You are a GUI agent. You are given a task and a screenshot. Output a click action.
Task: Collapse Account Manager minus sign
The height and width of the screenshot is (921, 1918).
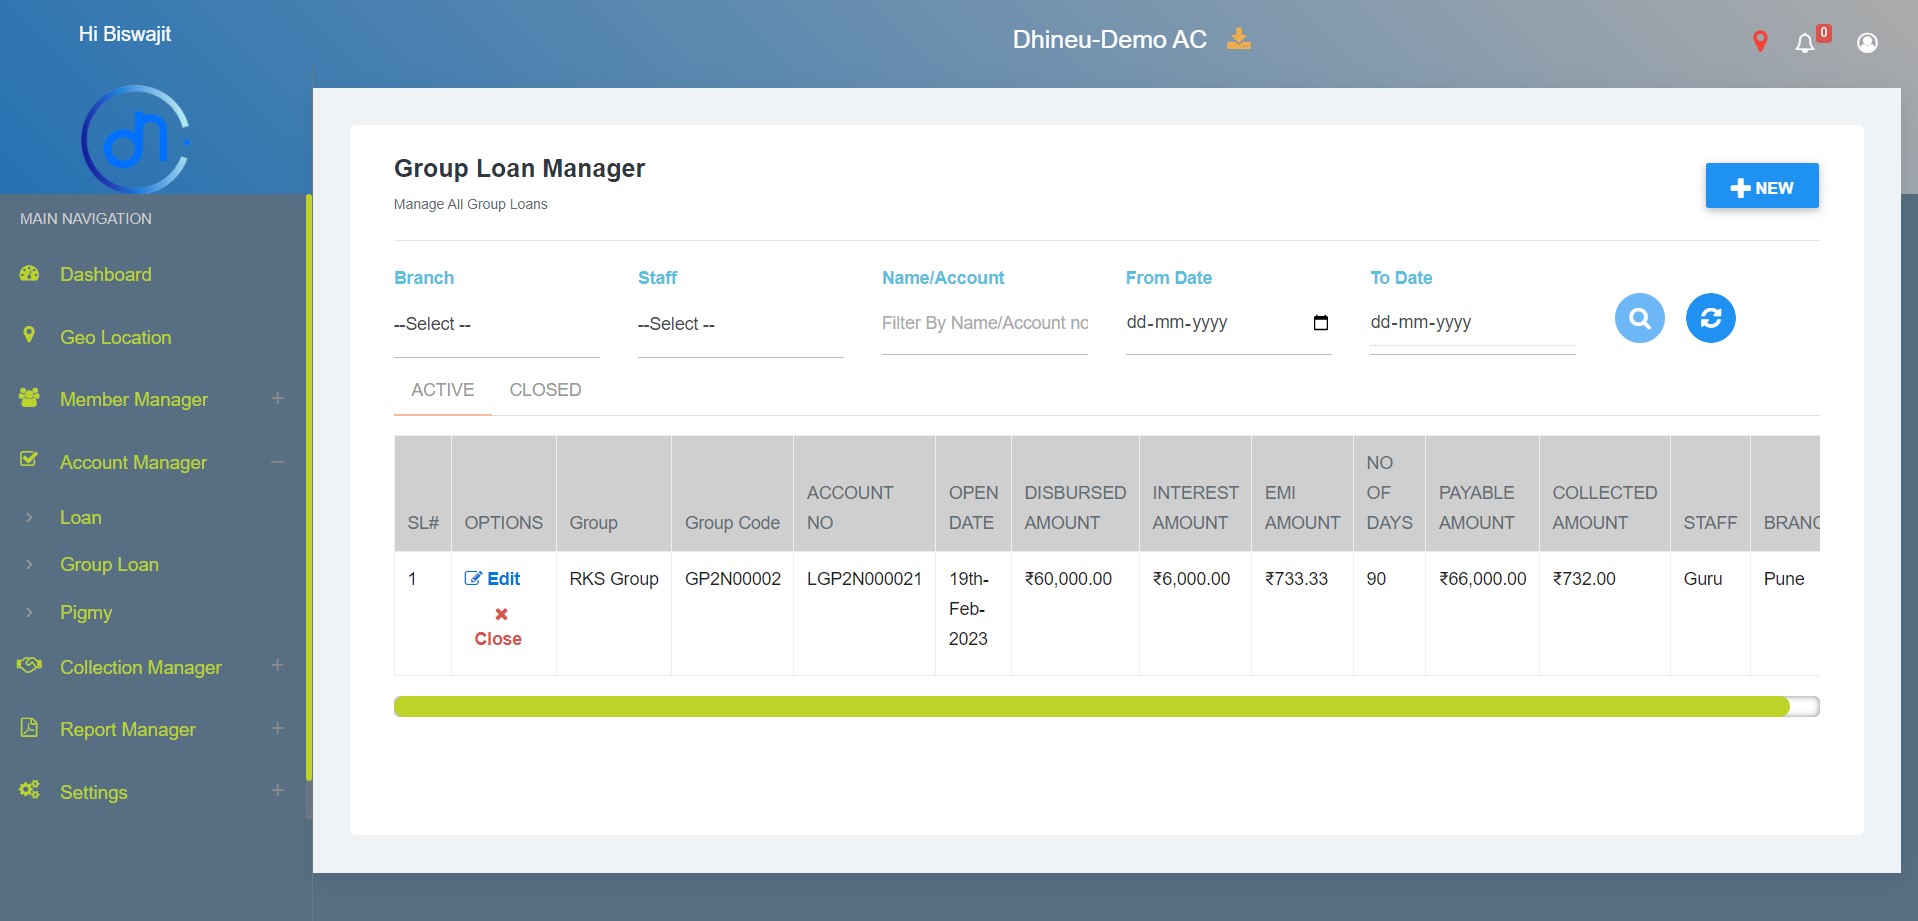(277, 461)
